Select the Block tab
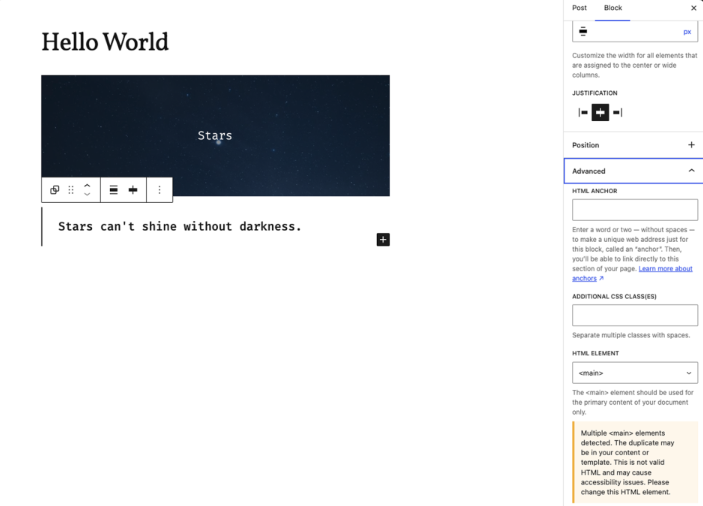This screenshot has width=703, height=506. click(612, 8)
